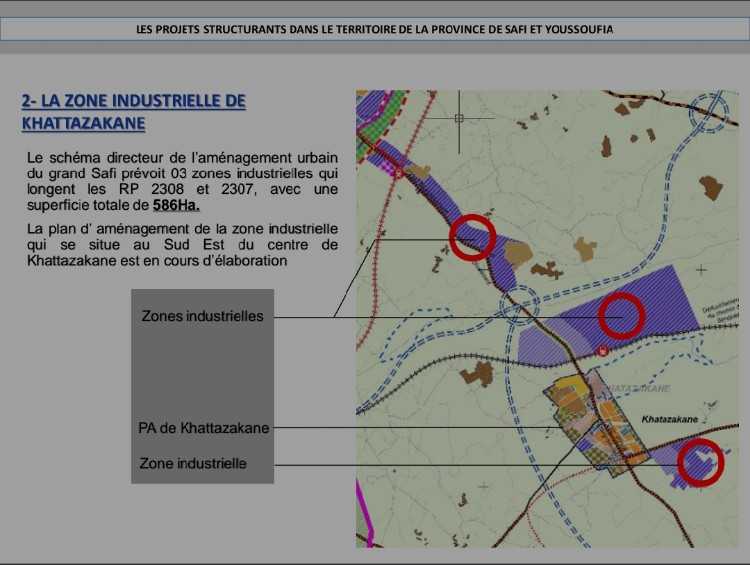Click the small red marker in the map's top-left

pos(398,172)
